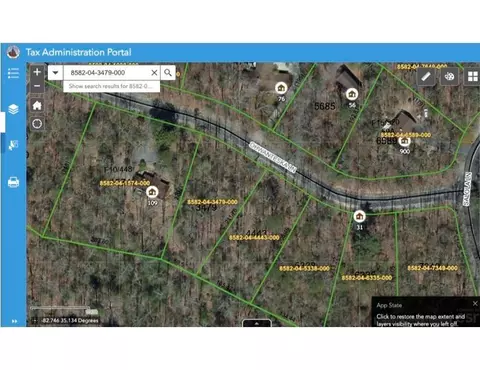Open the measure ruler tool
This screenshot has width=480, height=370.
(x=426, y=77)
